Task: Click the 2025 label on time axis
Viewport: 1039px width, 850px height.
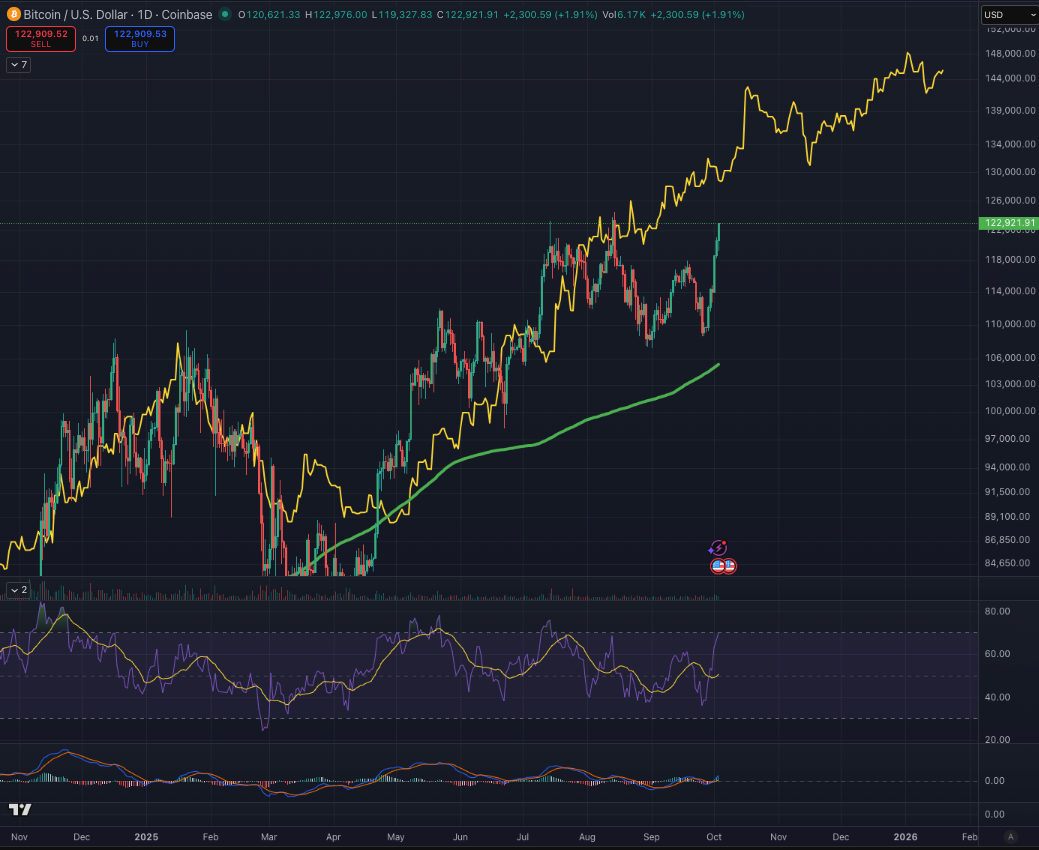Action: pyautogui.click(x=146, y=837)
